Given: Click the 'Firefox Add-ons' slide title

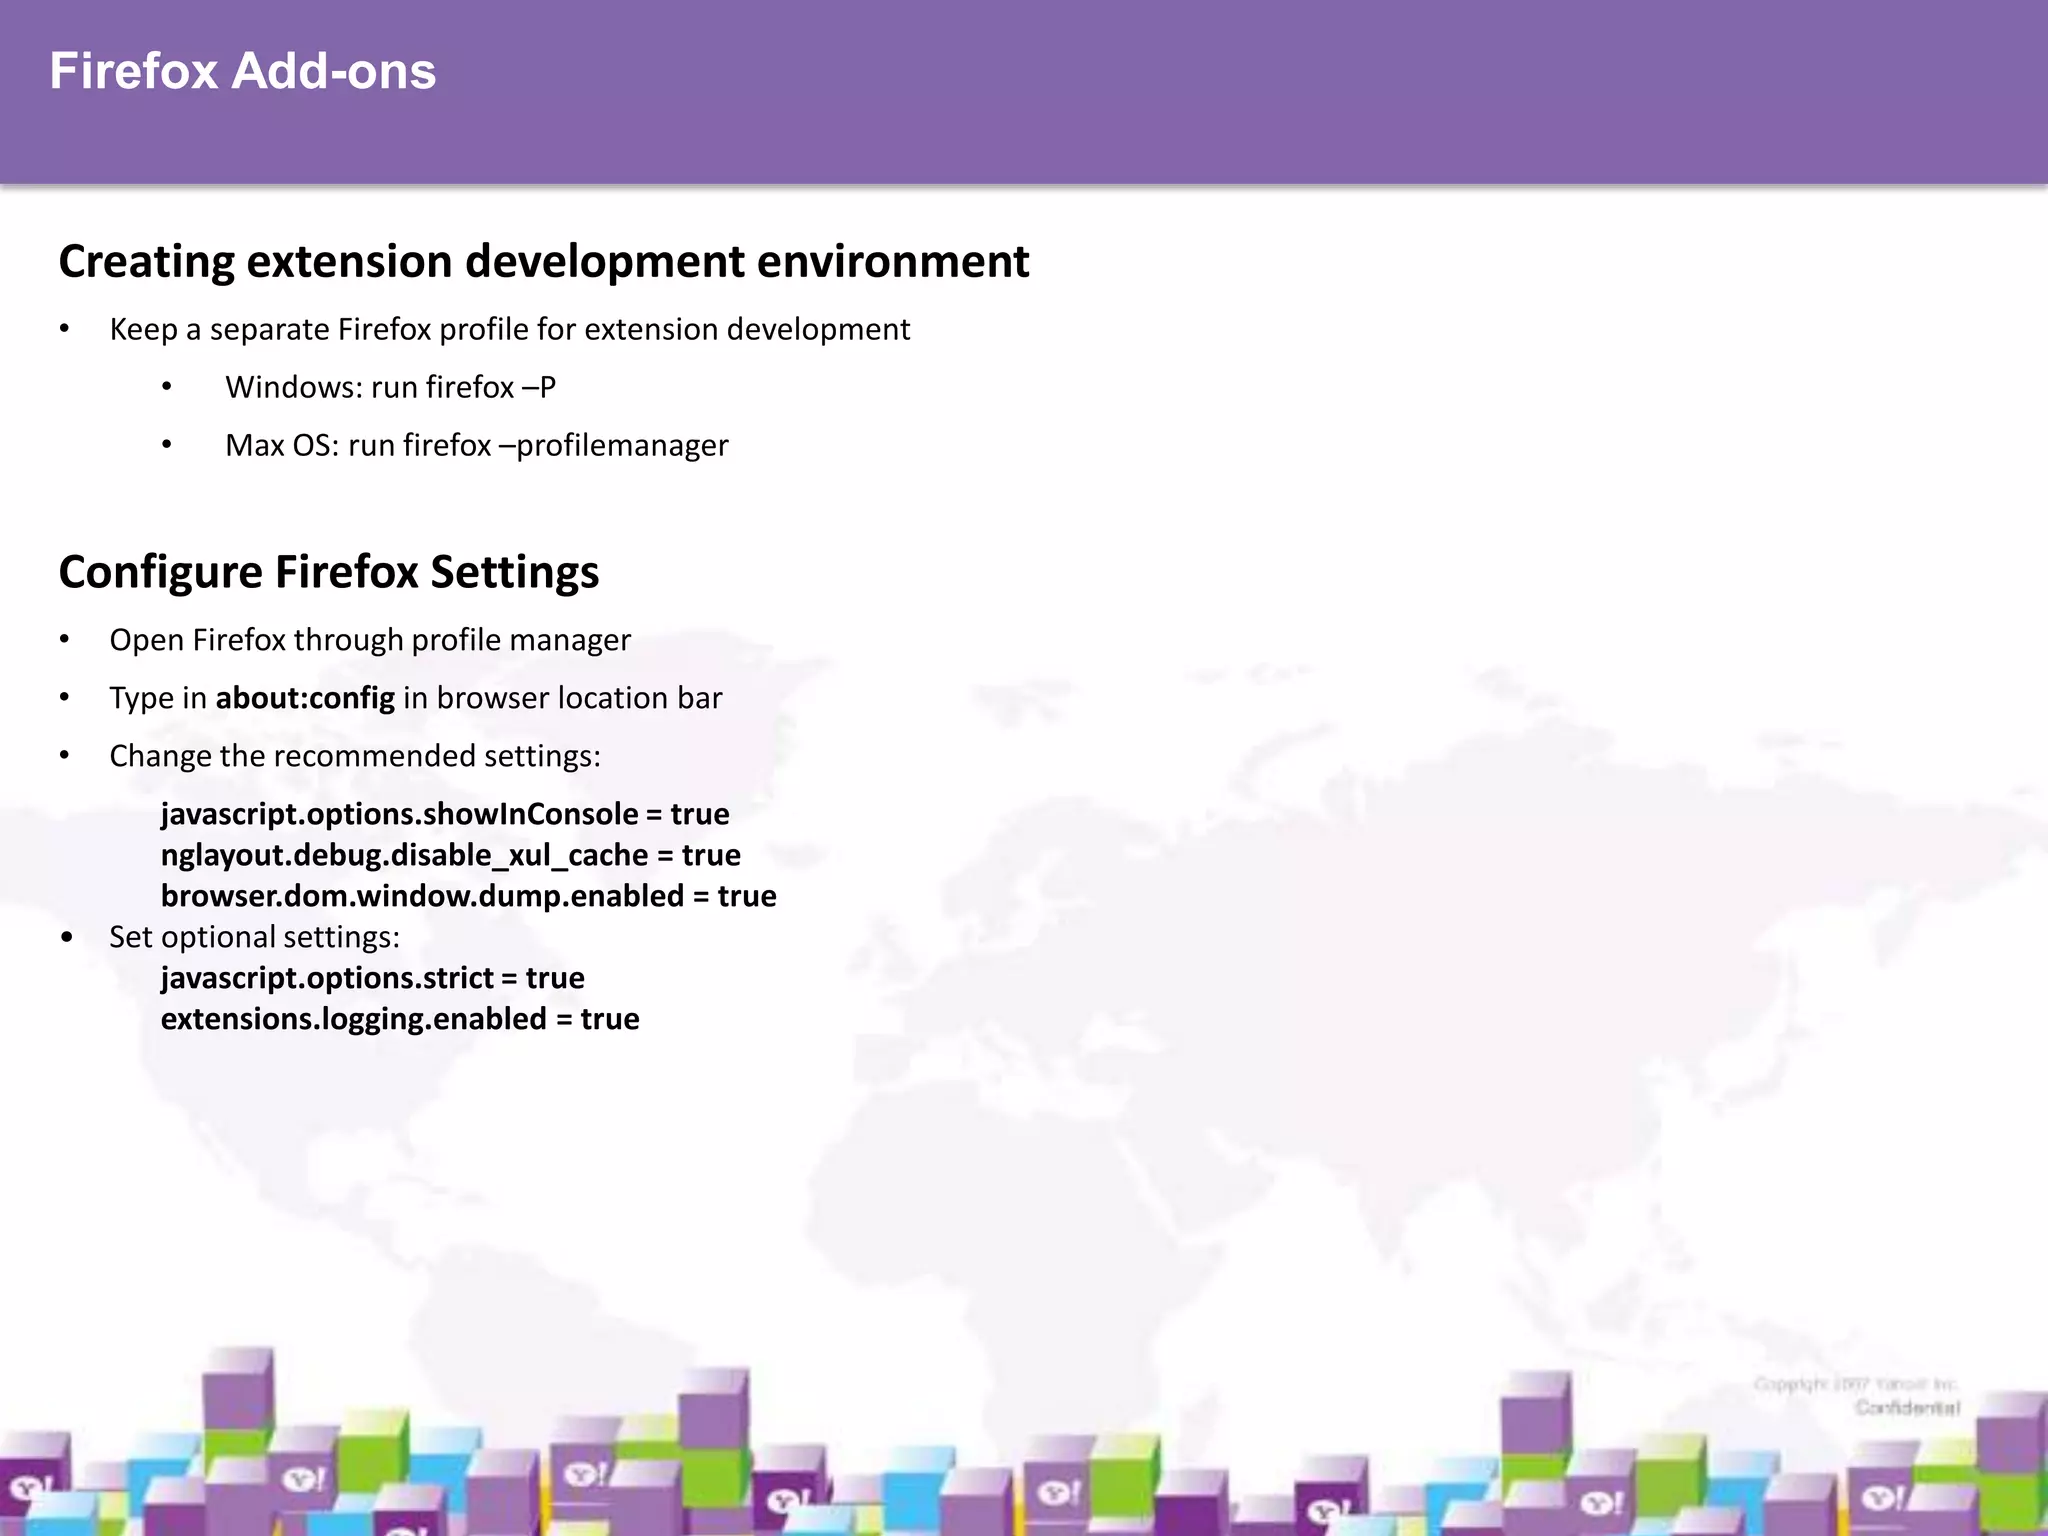Looking at the screenshot, I should click(x=243, y=72).
